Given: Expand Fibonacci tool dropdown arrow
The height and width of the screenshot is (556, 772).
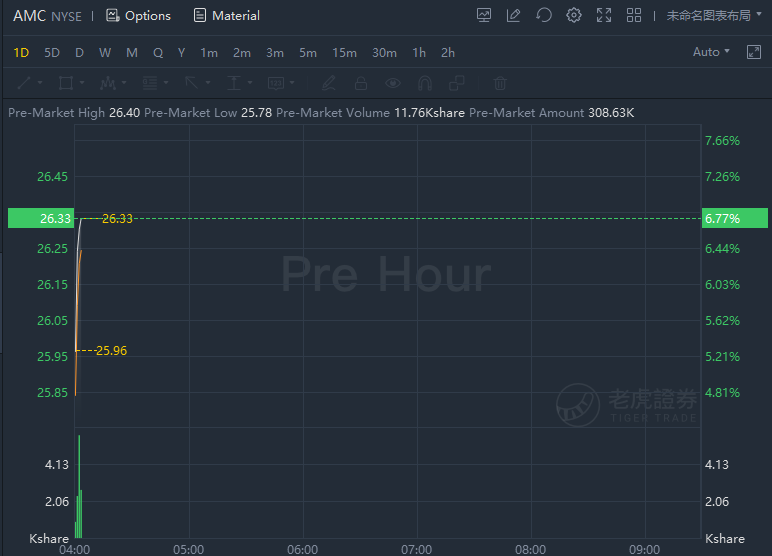Looking at the screenshot, I should coord(166,83).
